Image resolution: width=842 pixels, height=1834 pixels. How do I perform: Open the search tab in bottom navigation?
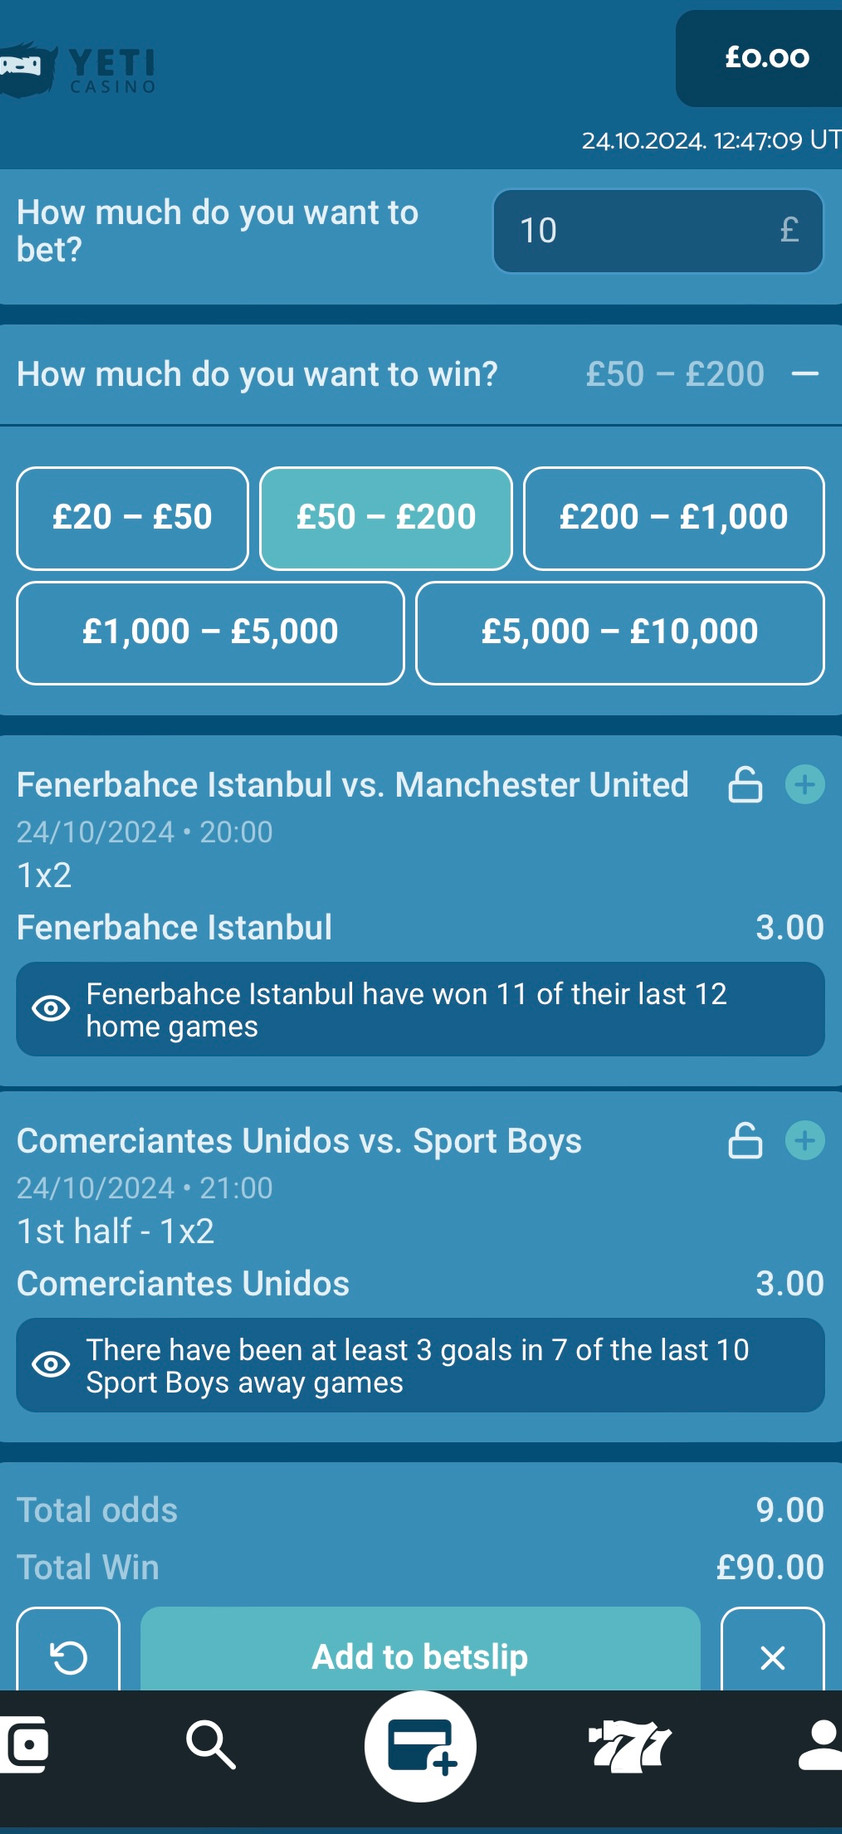click(x=210, y=1746)
